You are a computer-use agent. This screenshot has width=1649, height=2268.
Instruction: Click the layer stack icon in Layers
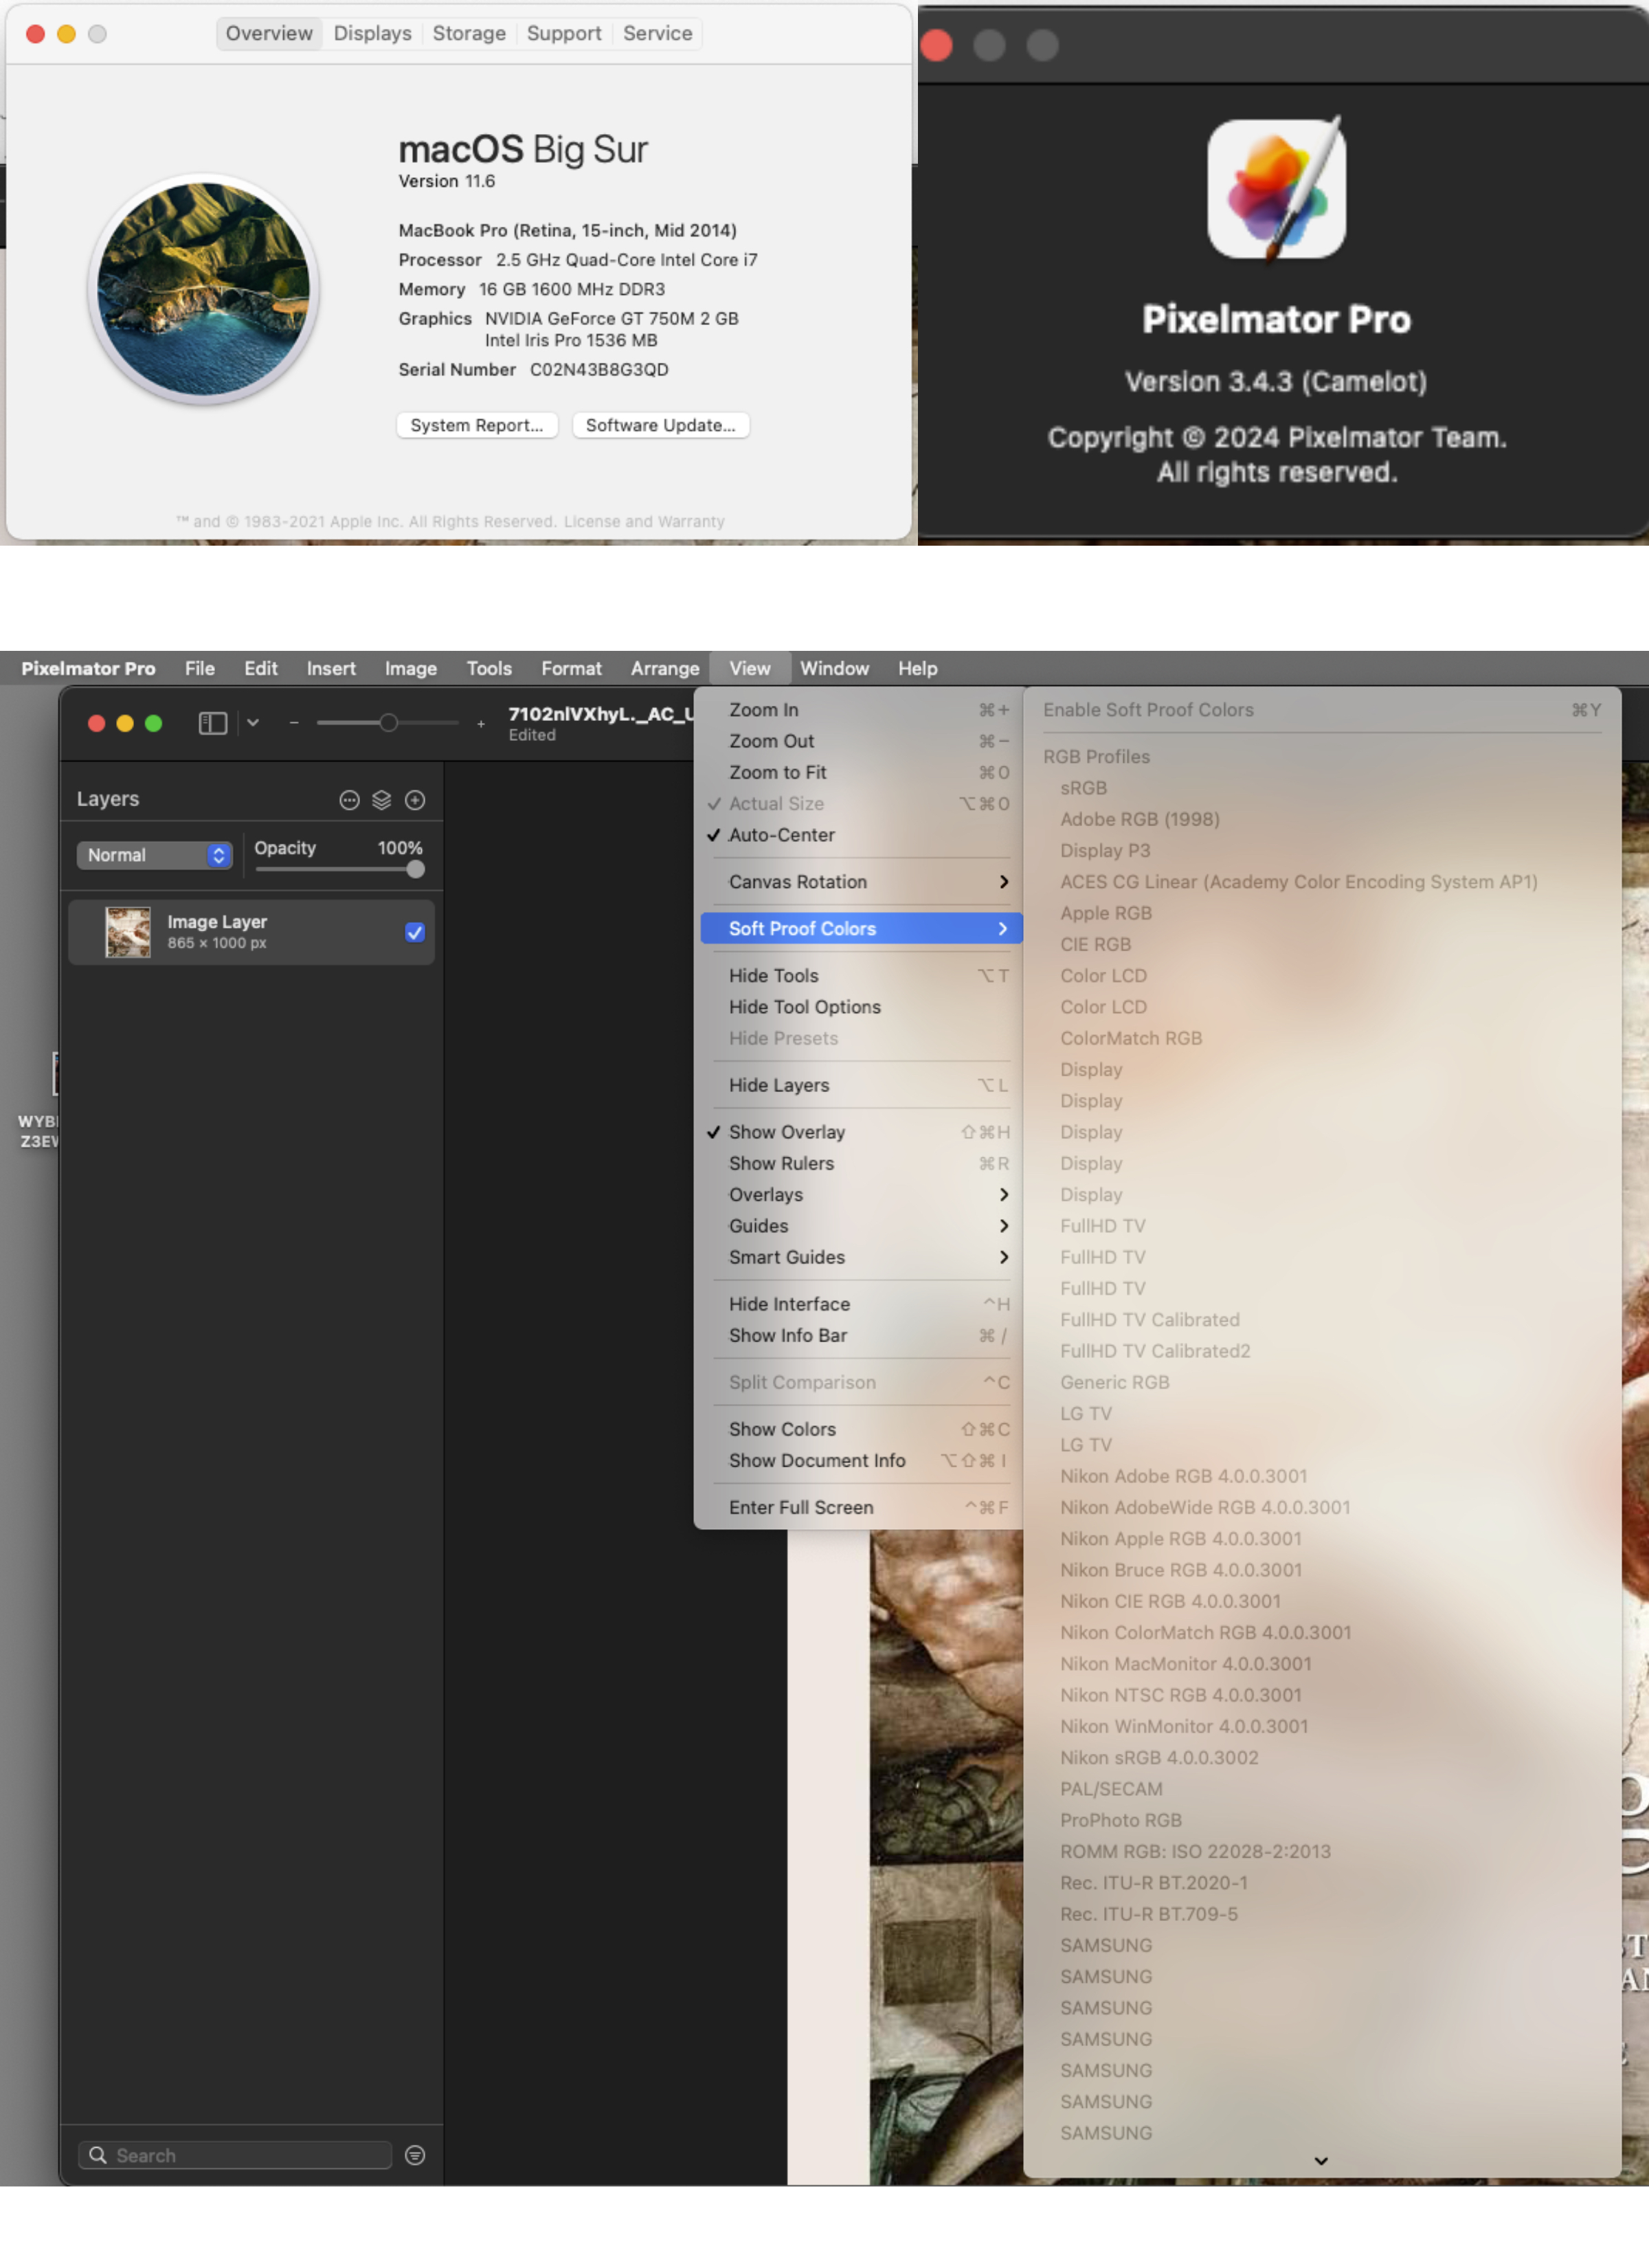point(381,800)
